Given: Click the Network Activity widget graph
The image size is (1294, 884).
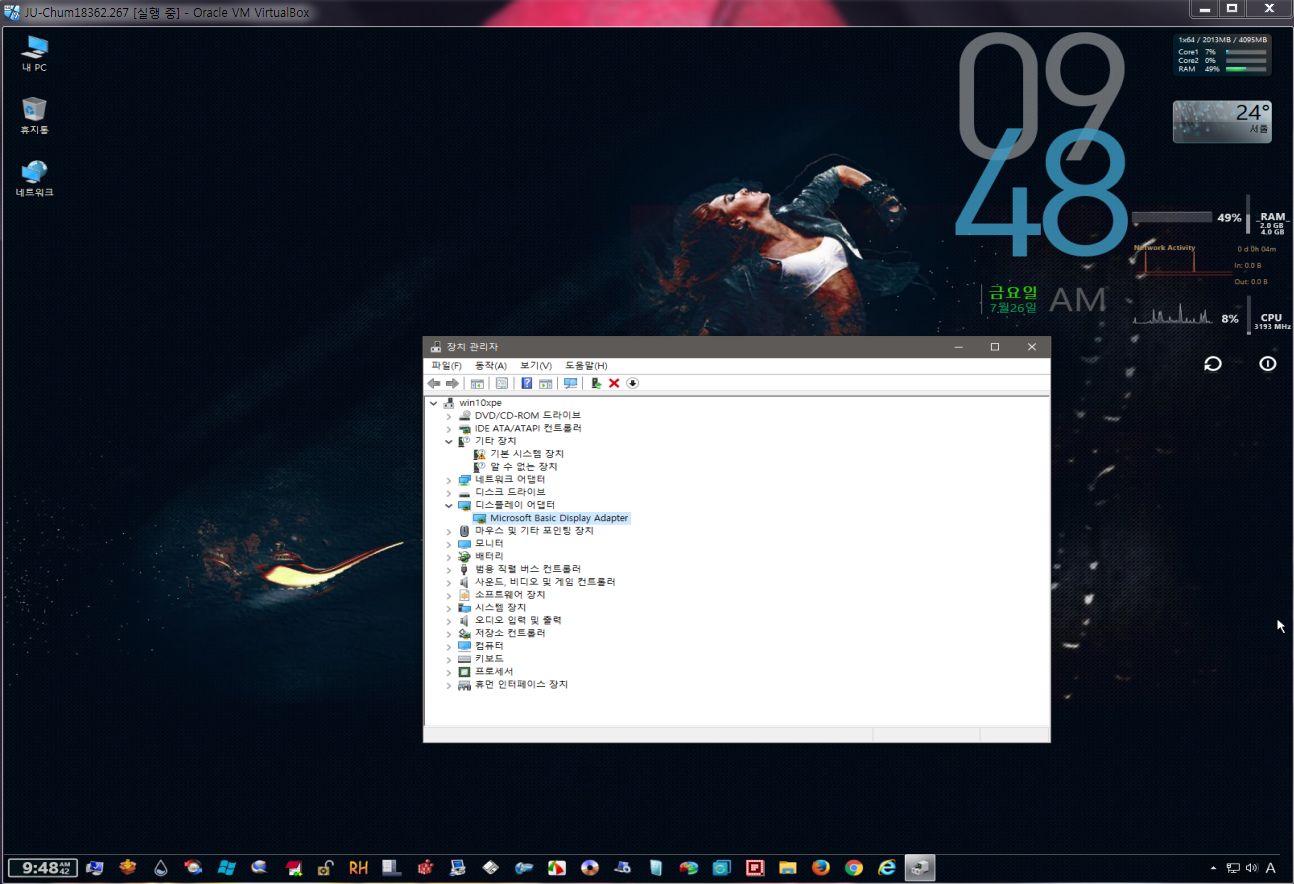Looking at the screenshot, I should pyautogui.click(x=1182, y=261).
